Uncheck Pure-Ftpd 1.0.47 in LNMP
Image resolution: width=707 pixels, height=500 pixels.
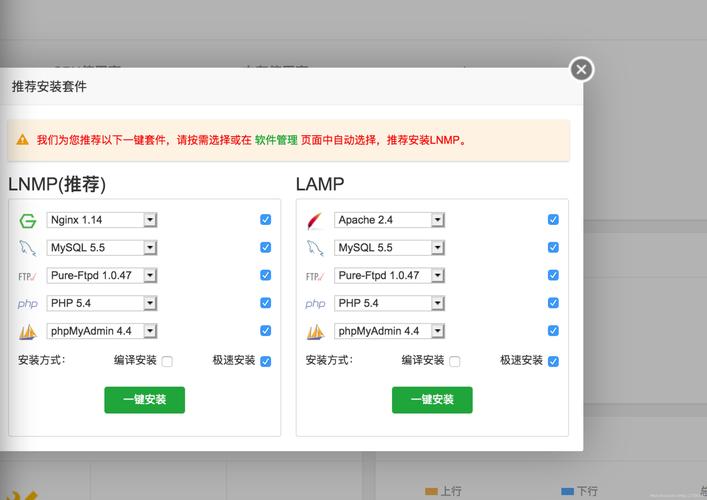[266, 275]
